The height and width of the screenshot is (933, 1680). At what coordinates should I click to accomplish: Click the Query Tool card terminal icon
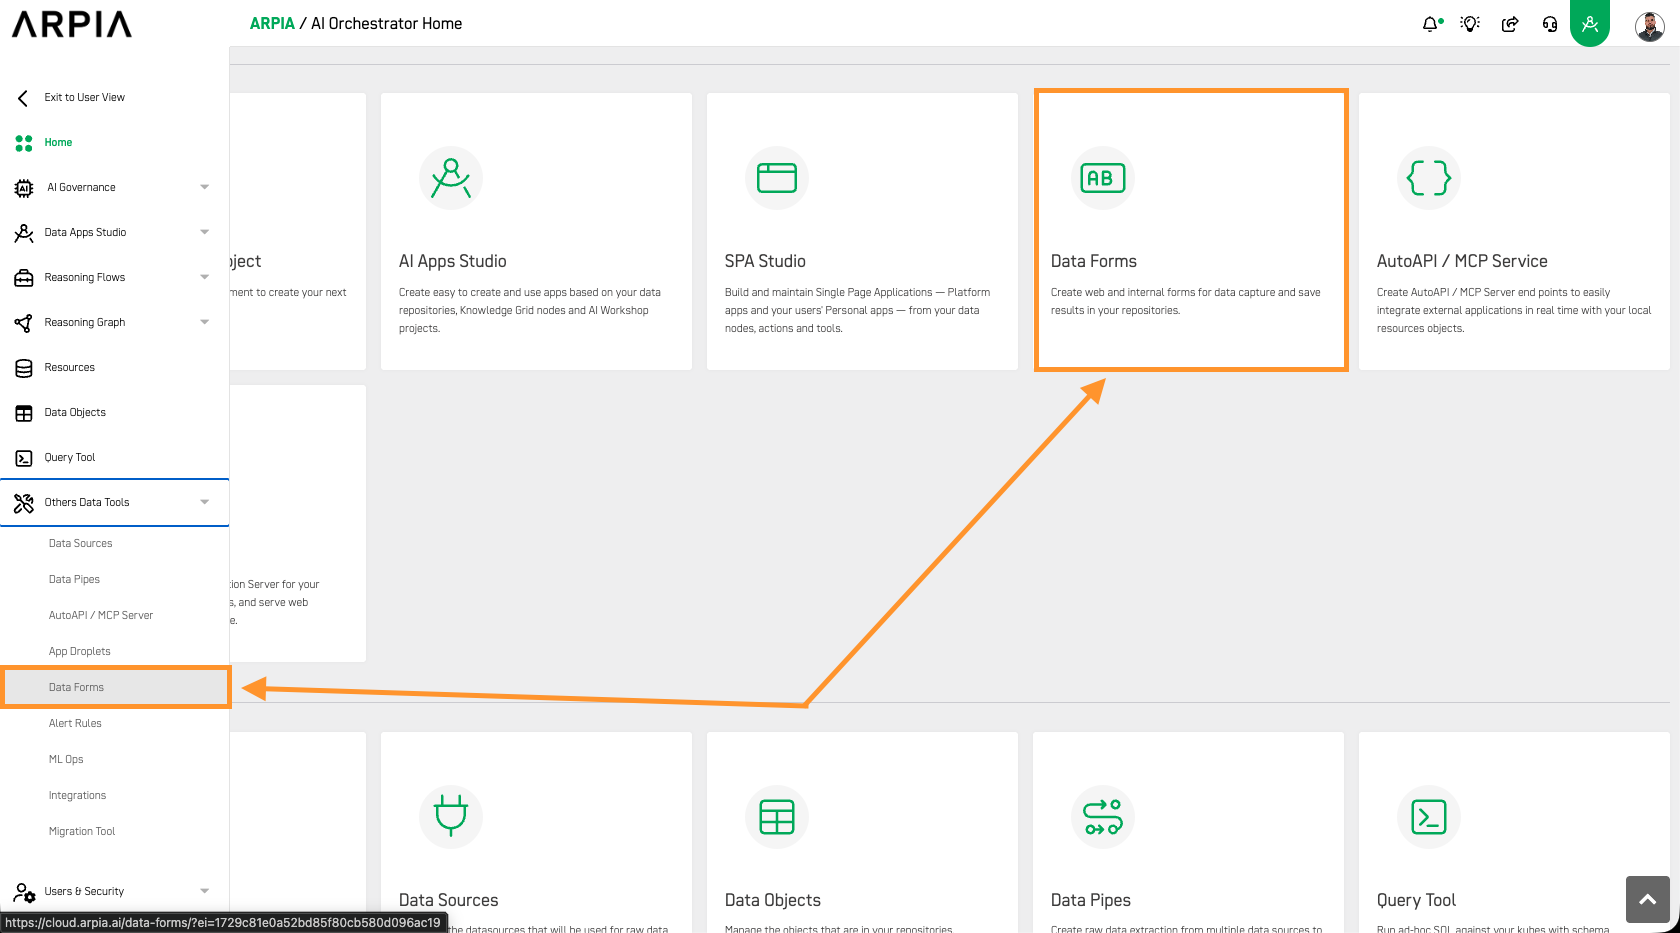click(1429, 817)
